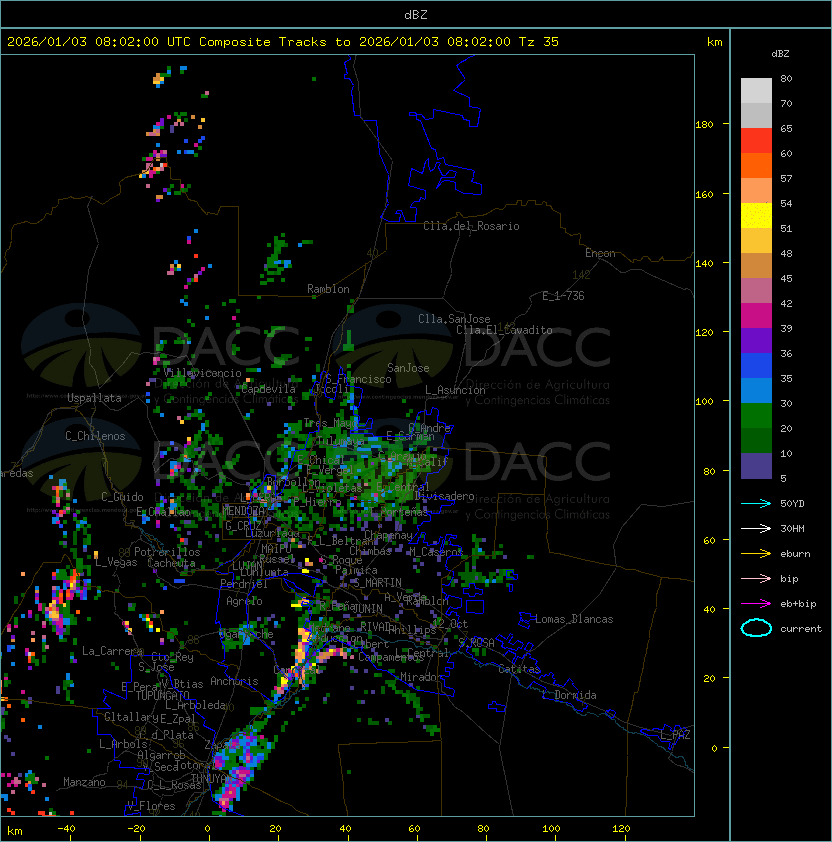Click the yellow eburn arrow in legend
The image size is (832, 842).
(756, 554)
